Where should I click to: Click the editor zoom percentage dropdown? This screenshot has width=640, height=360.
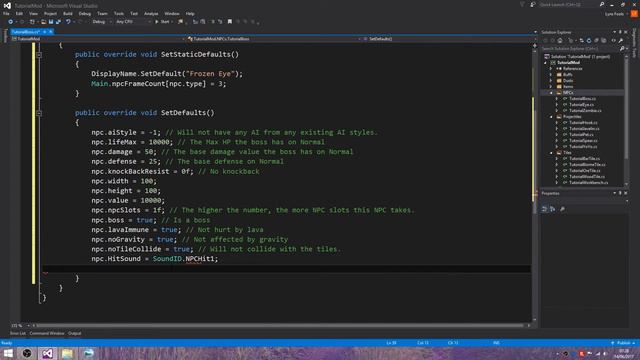point(20,326)
